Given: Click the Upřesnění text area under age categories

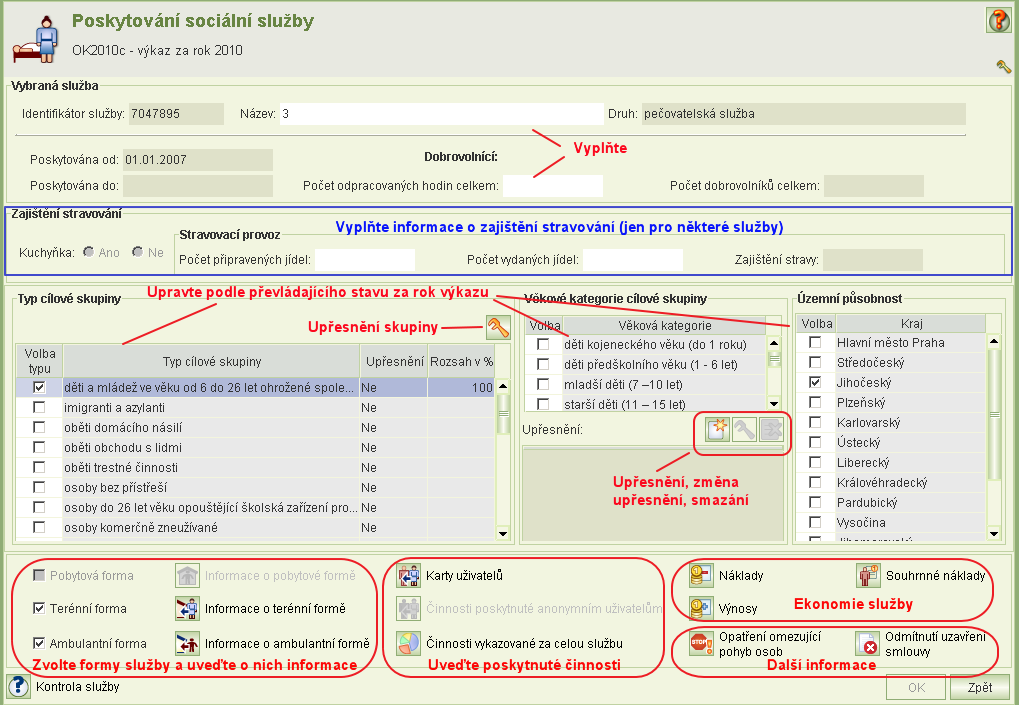Looking at the screenshot, I should [x=653, y=495].
